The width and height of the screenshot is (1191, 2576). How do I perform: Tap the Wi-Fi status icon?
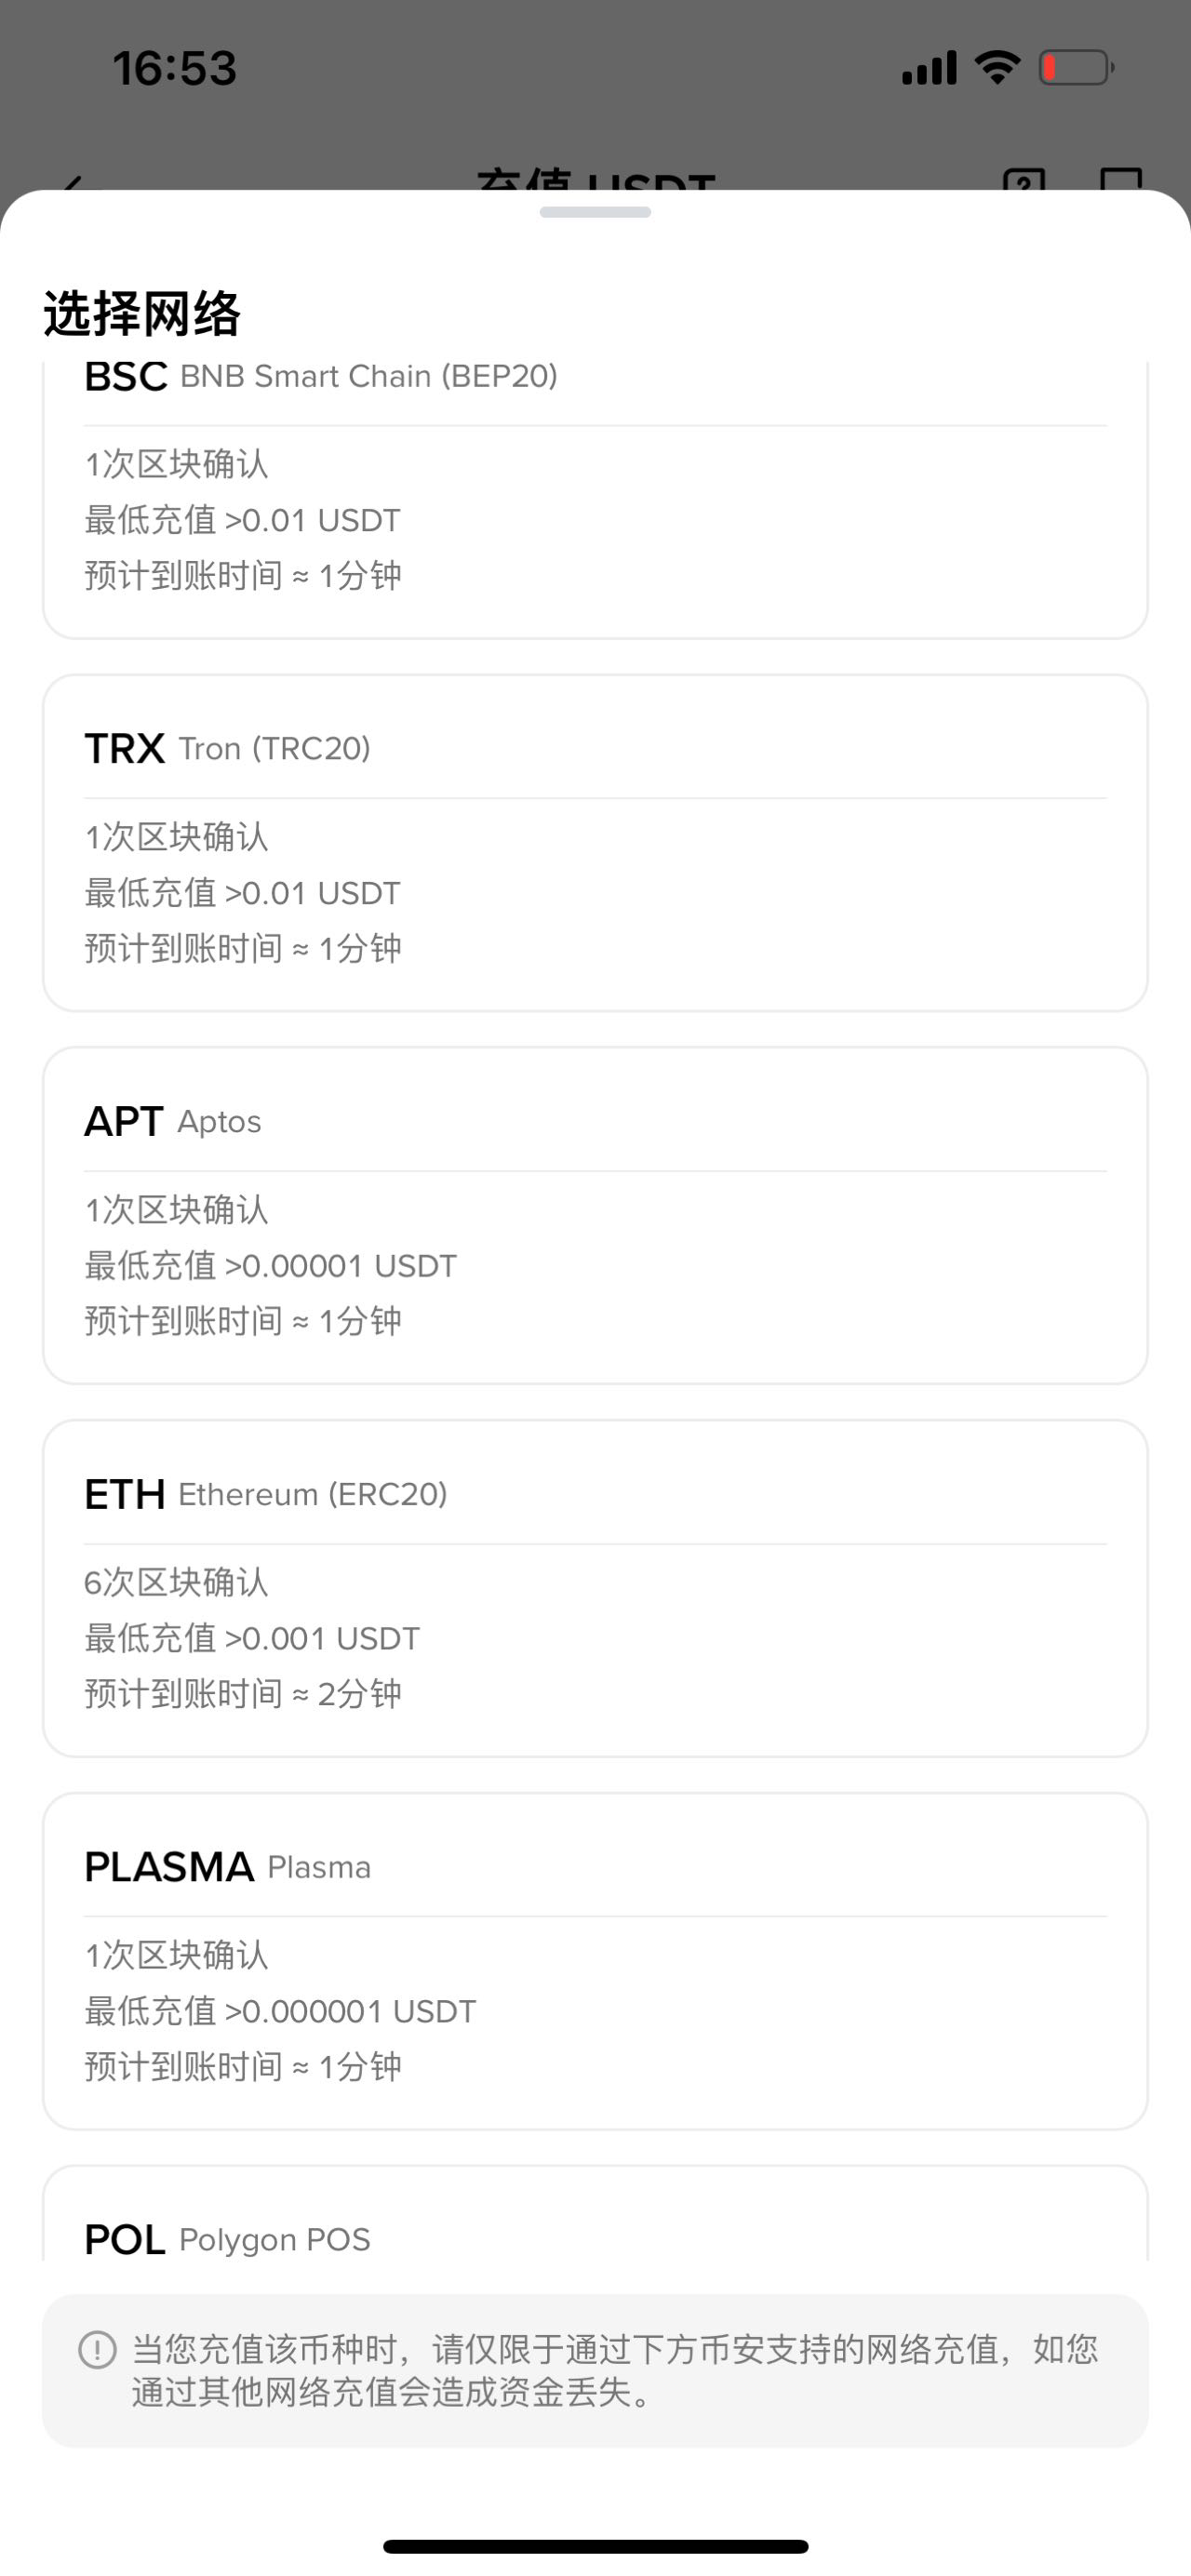coord(997,68)
